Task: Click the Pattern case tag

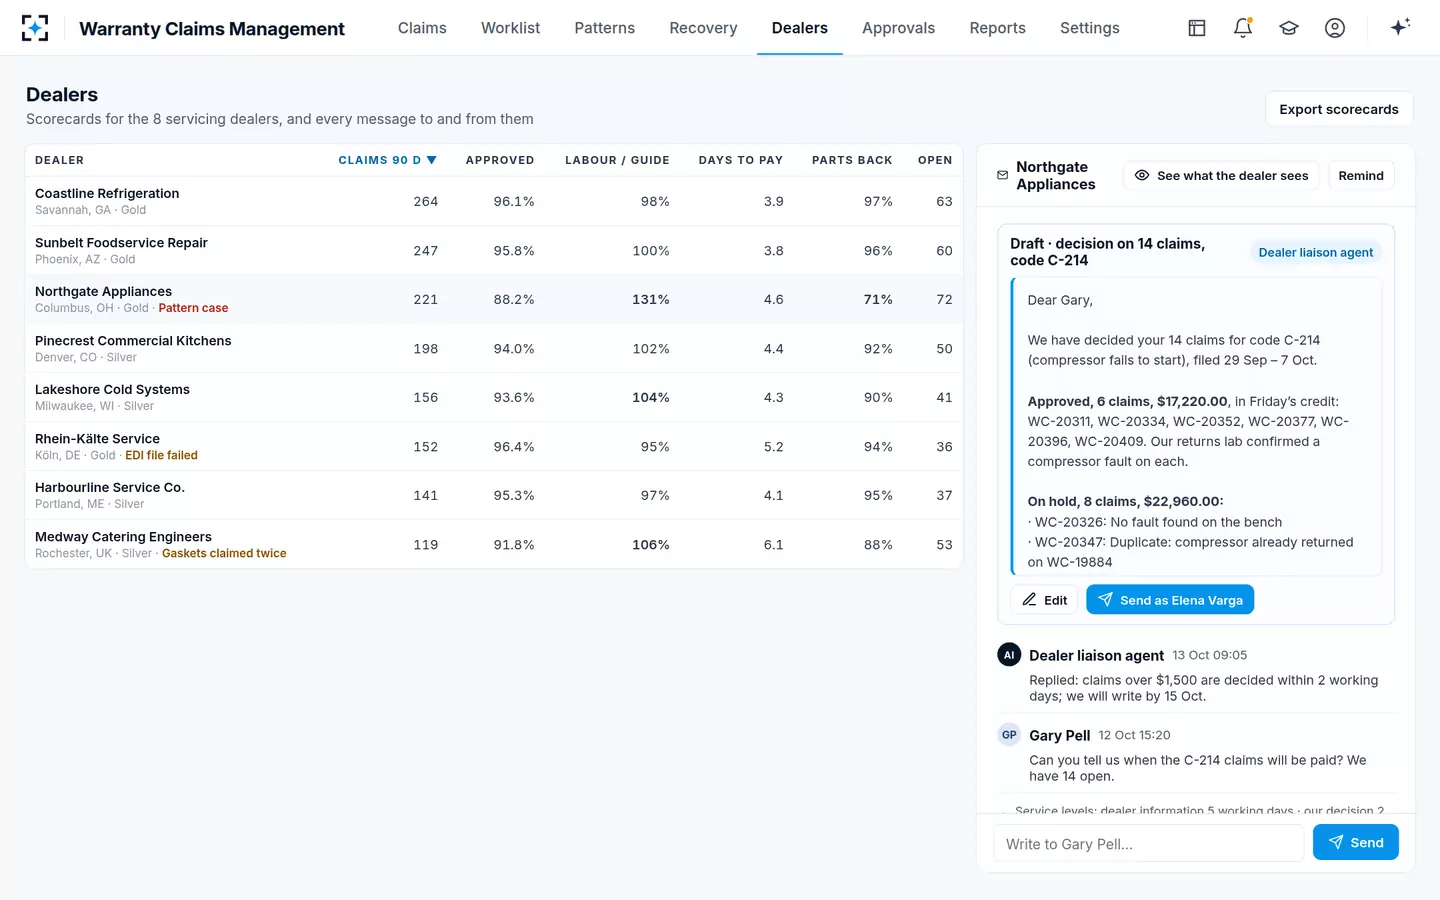Action: point(193,308)
